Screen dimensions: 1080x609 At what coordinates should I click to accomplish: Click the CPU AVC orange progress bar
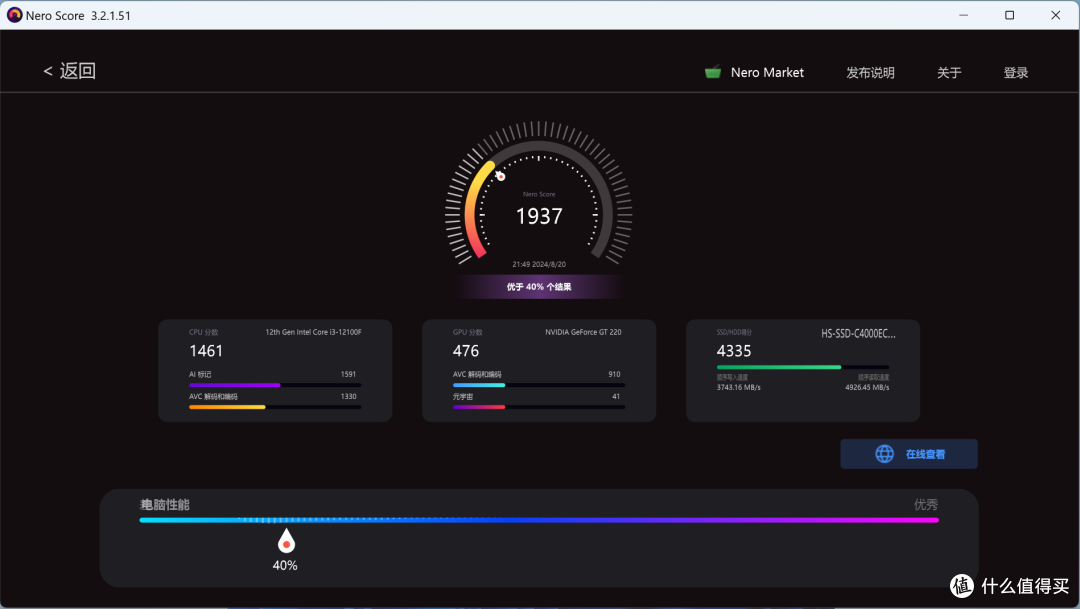coord(275,407)
